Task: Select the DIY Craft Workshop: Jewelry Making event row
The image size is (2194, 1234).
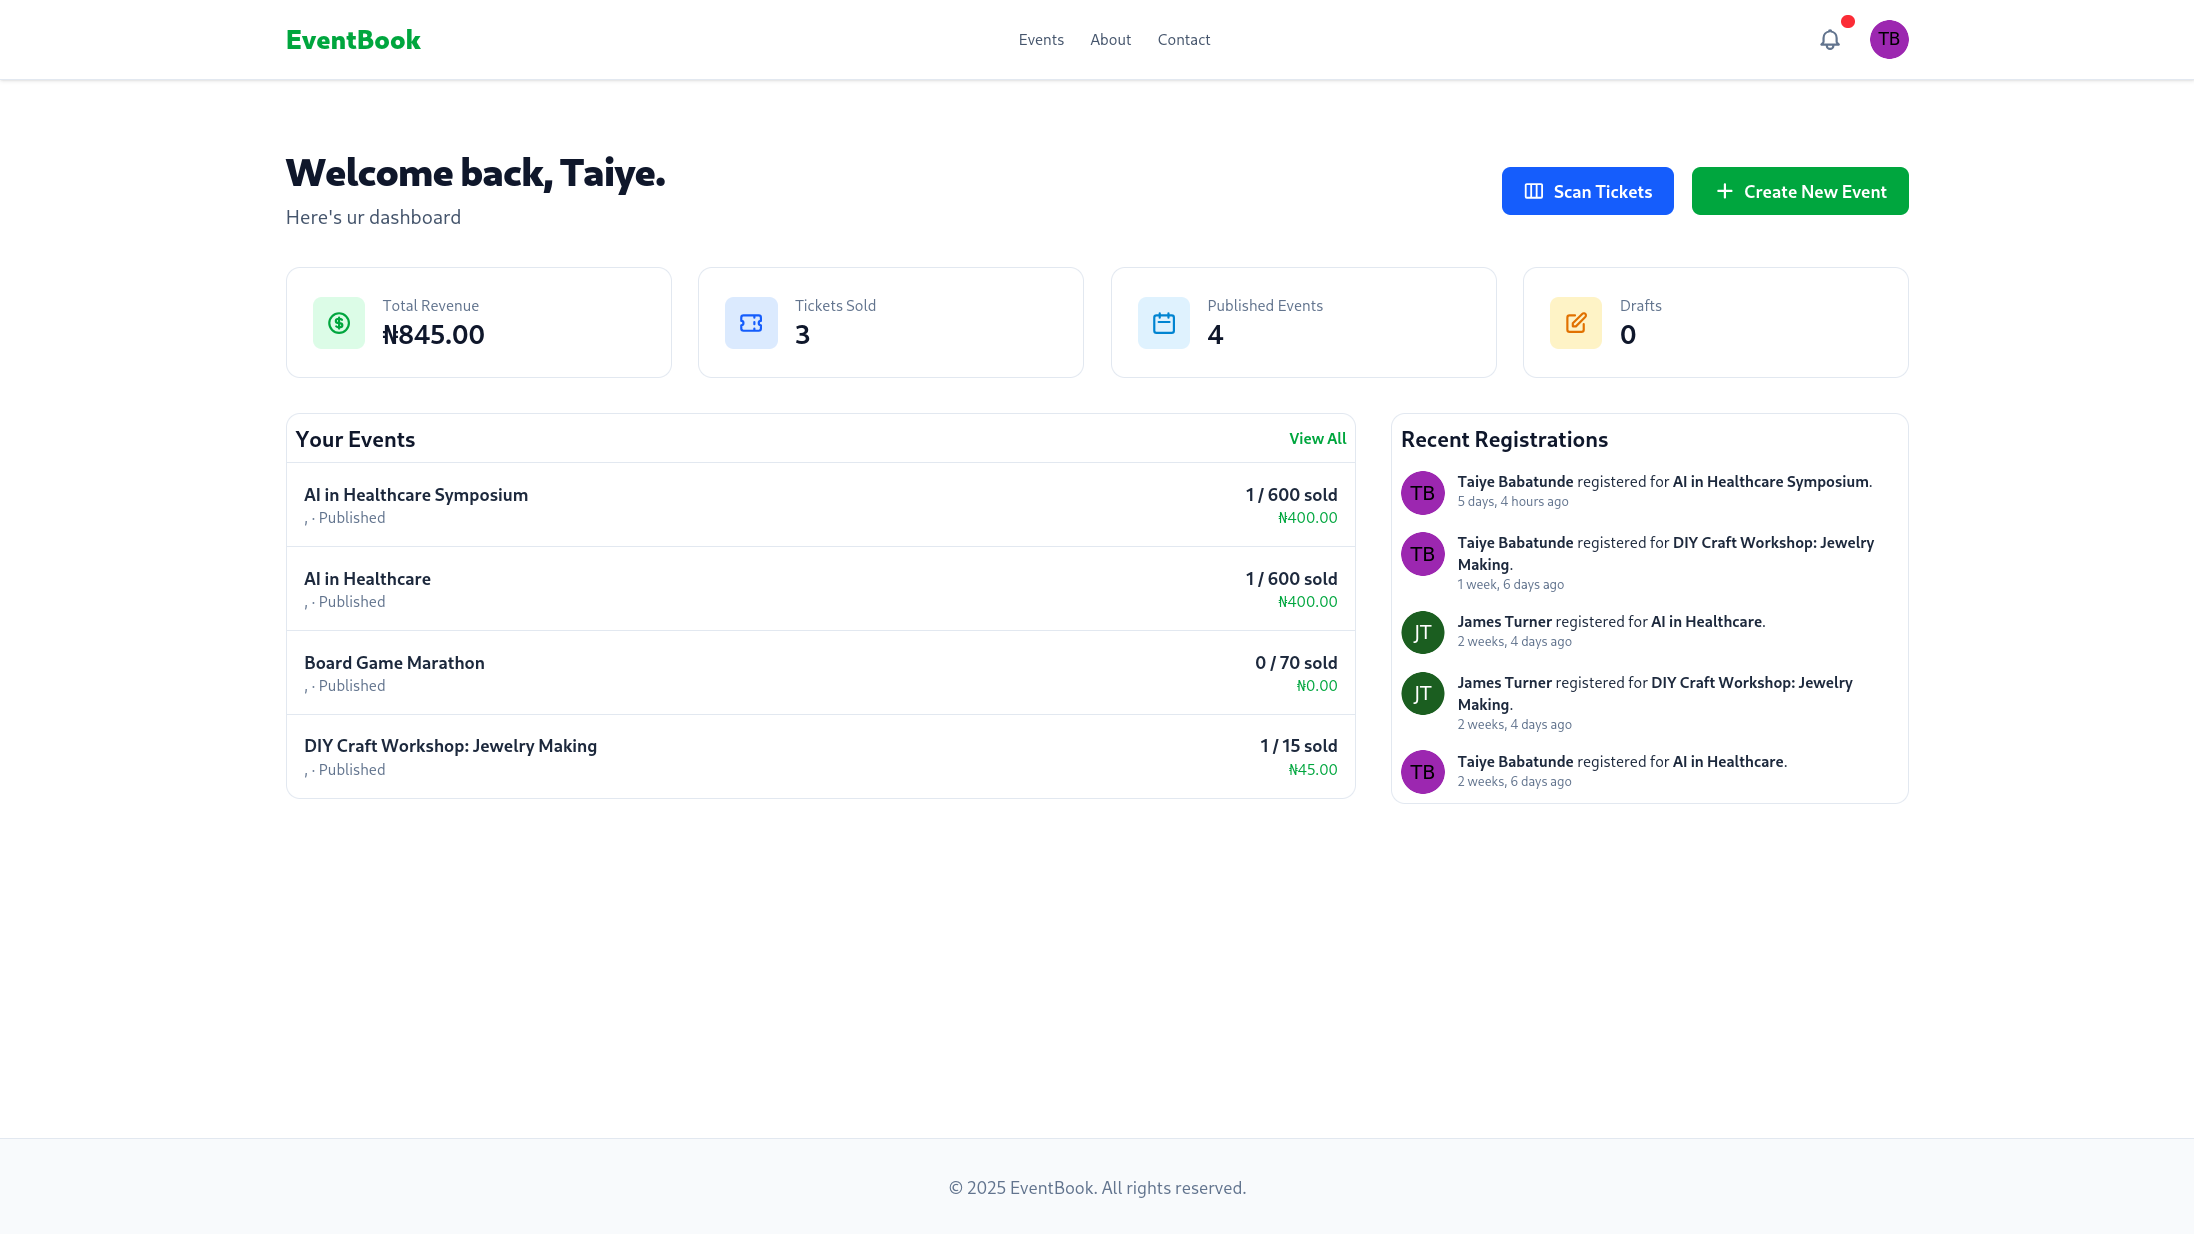Action: pos(450,746)
